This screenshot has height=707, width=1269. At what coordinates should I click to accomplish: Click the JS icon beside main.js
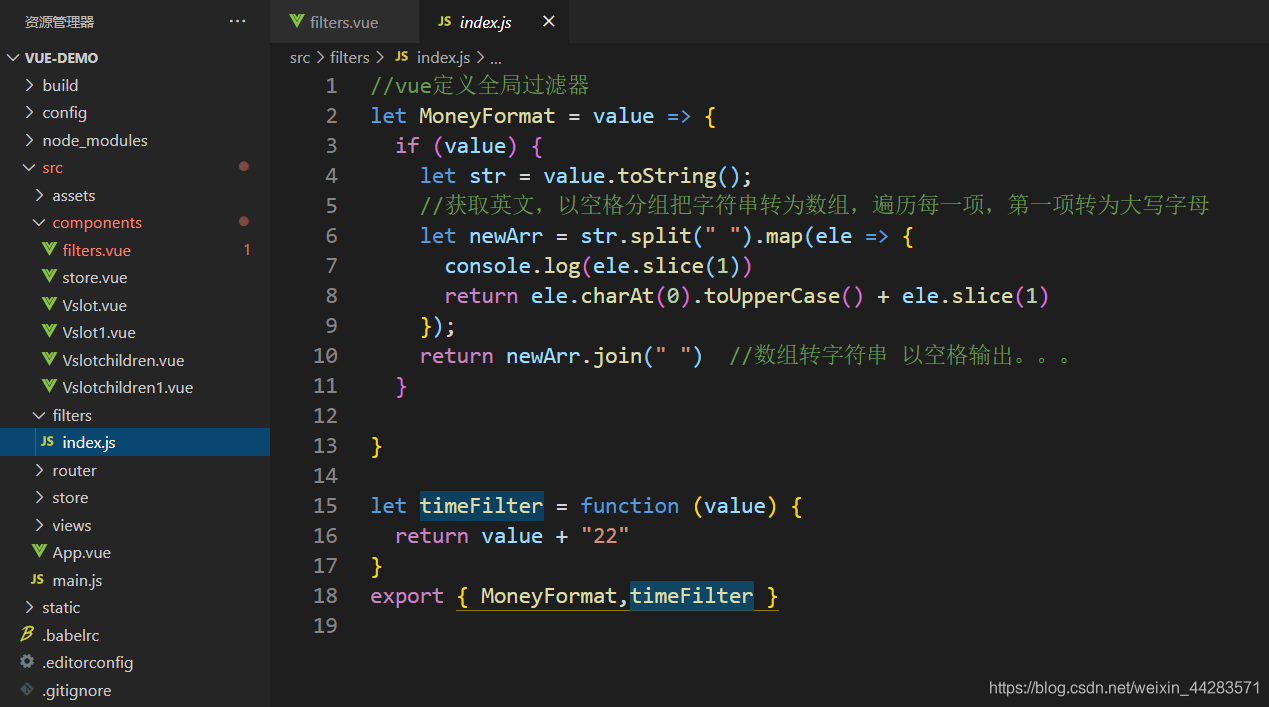(37, 580)
